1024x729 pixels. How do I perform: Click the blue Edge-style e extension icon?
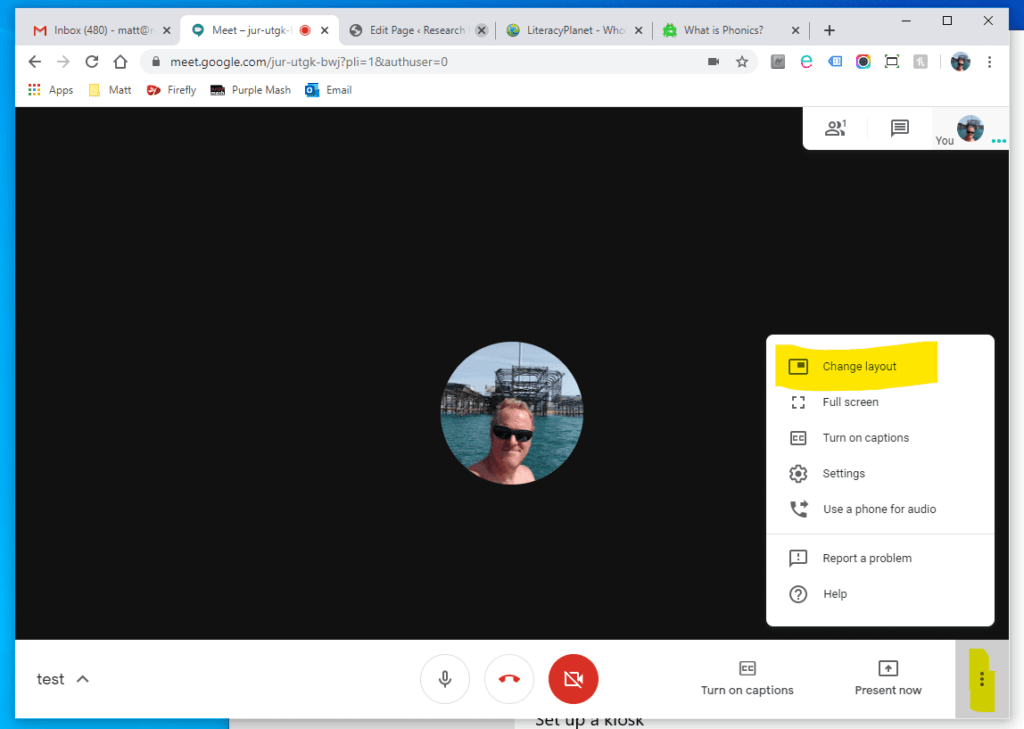807,61
